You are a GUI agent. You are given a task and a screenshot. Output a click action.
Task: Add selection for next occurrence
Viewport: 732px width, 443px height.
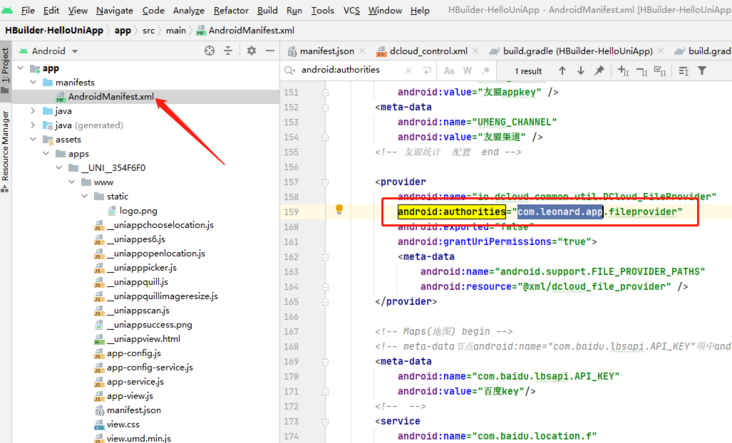[623, 70]
